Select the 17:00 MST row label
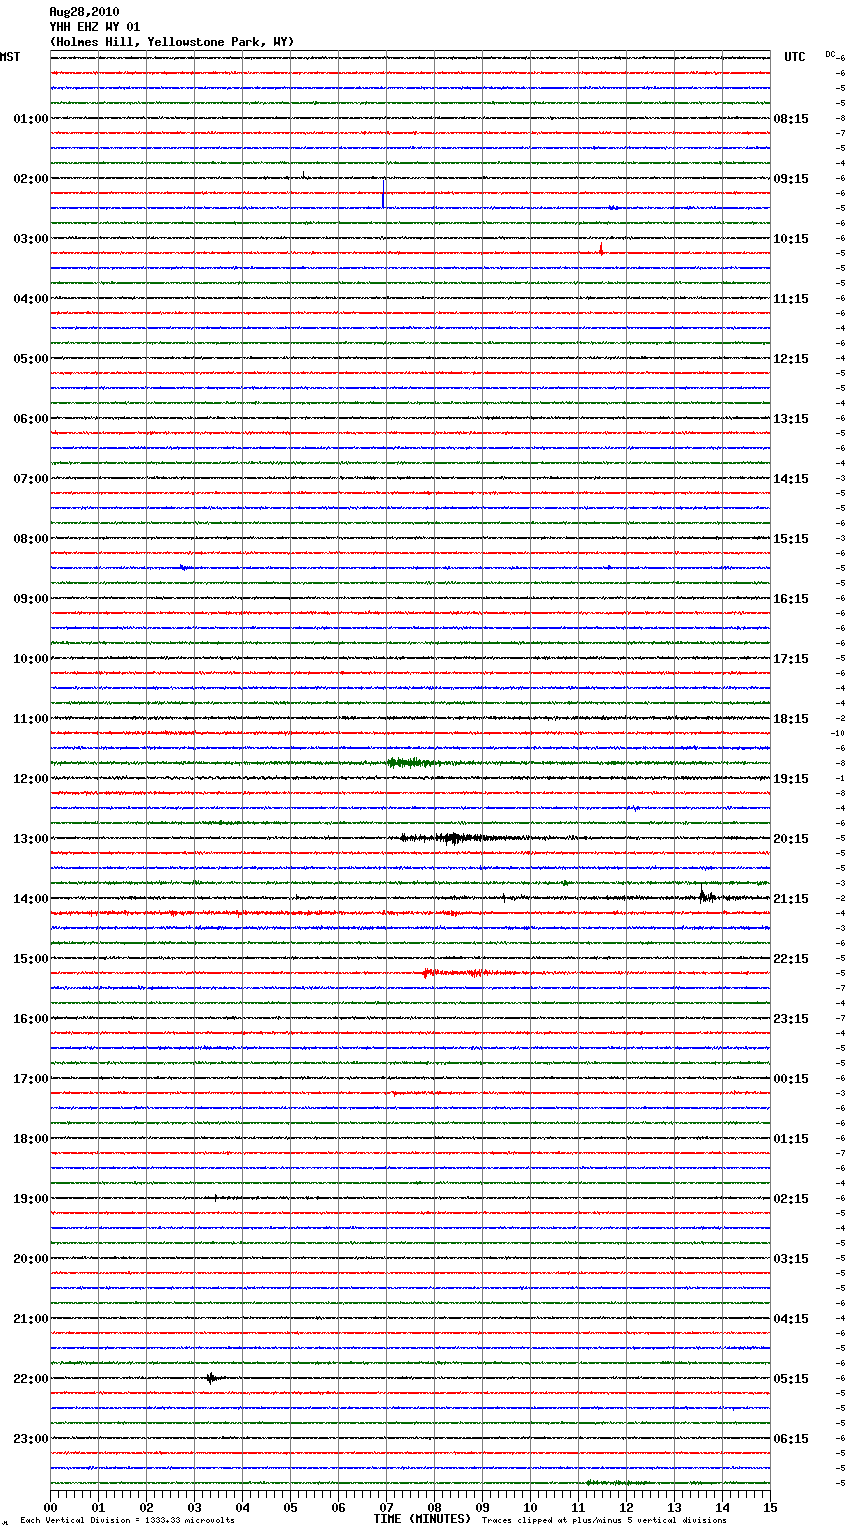Image resolution: width=850 pixels, height=1534 pixels. [31, 1079]
